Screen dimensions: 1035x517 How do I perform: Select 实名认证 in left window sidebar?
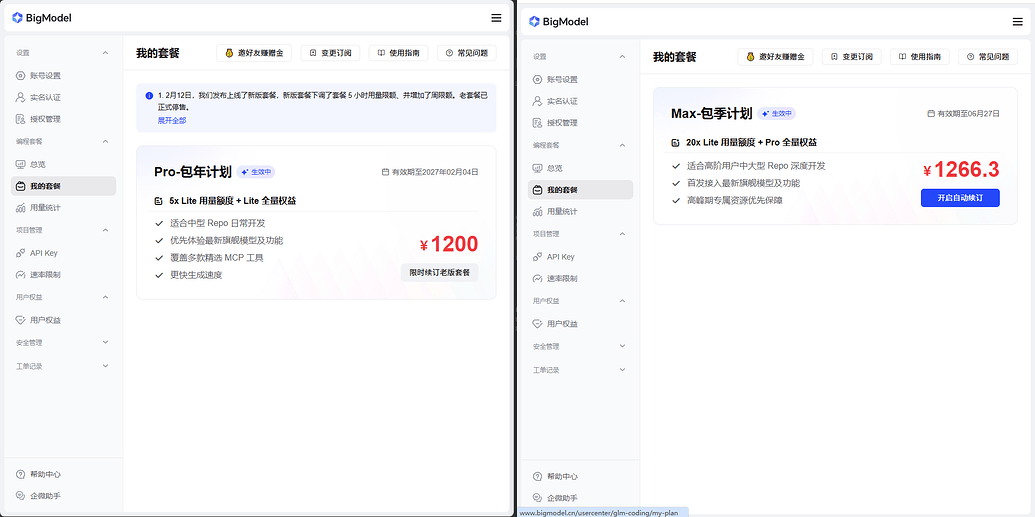[x=63, y=97]
